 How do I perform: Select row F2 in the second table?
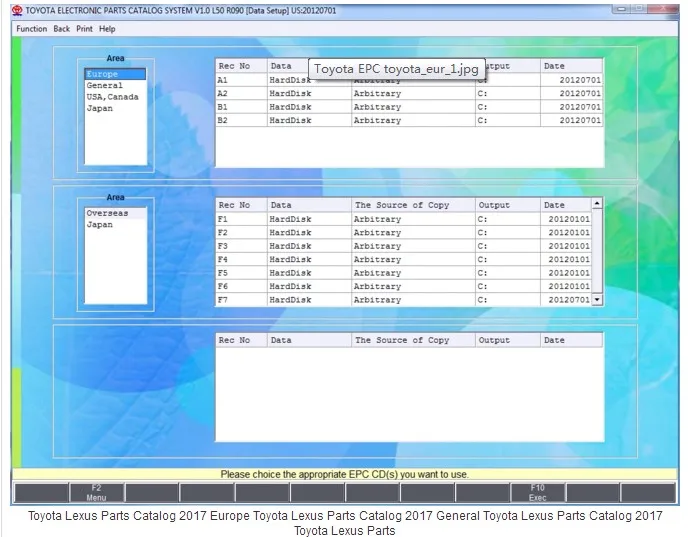coord(404,233)
